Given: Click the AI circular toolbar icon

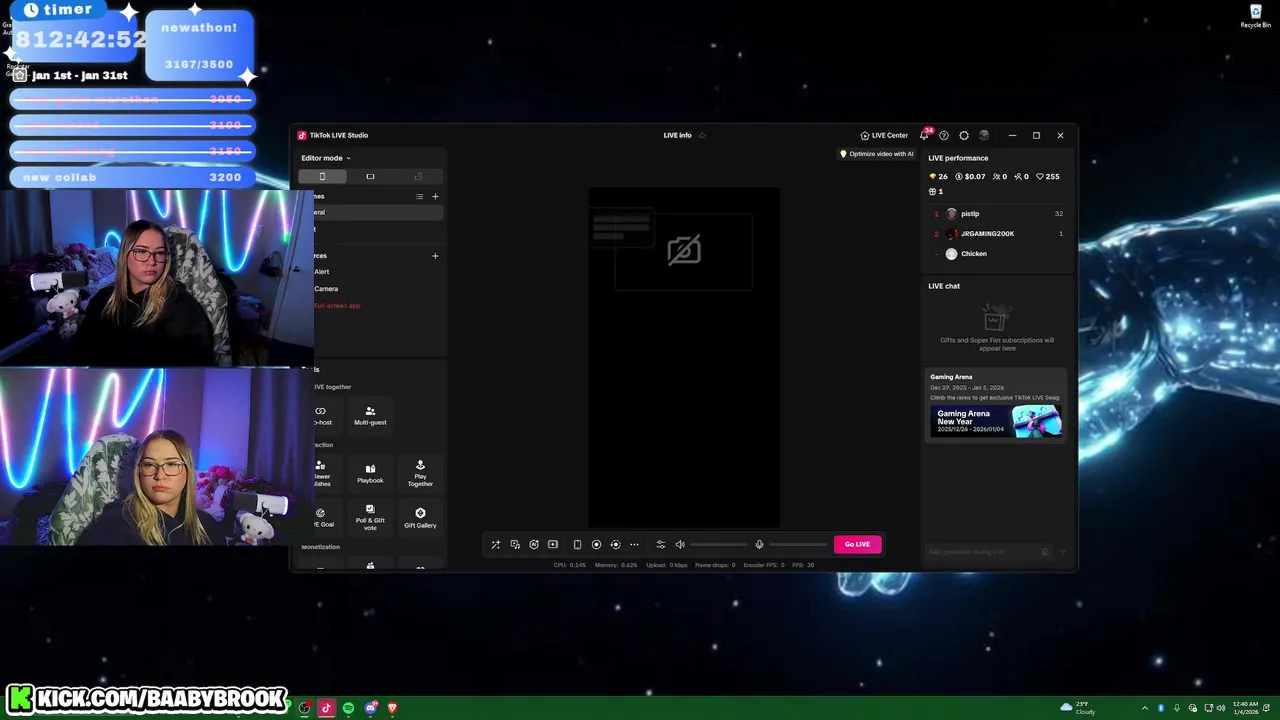Looking at the screenshot, I should (x=534, y=544).
